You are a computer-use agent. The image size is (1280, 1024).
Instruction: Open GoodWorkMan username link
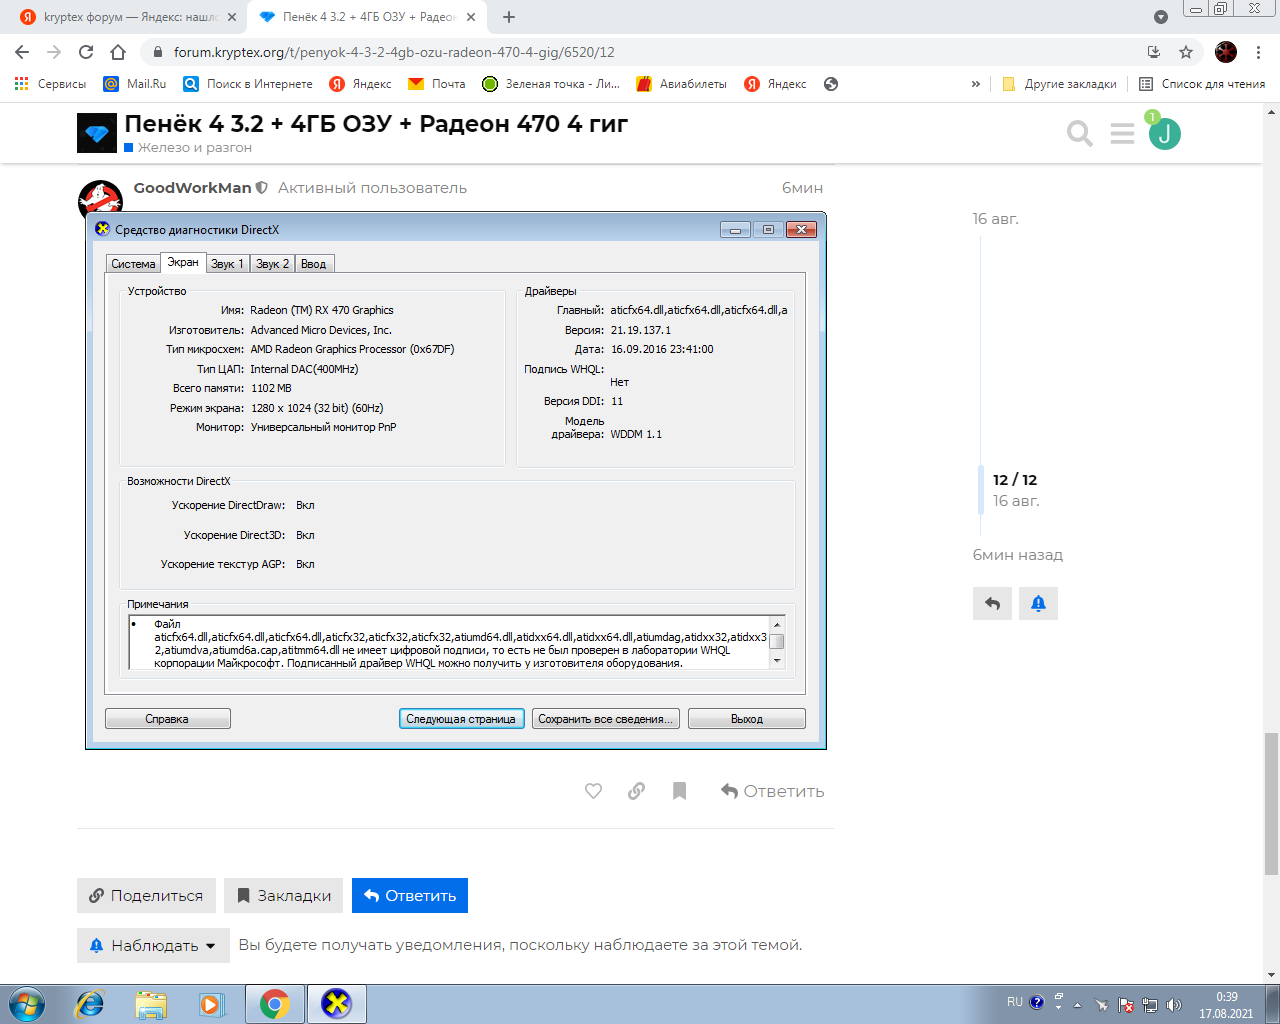click(x=193, y=188)
